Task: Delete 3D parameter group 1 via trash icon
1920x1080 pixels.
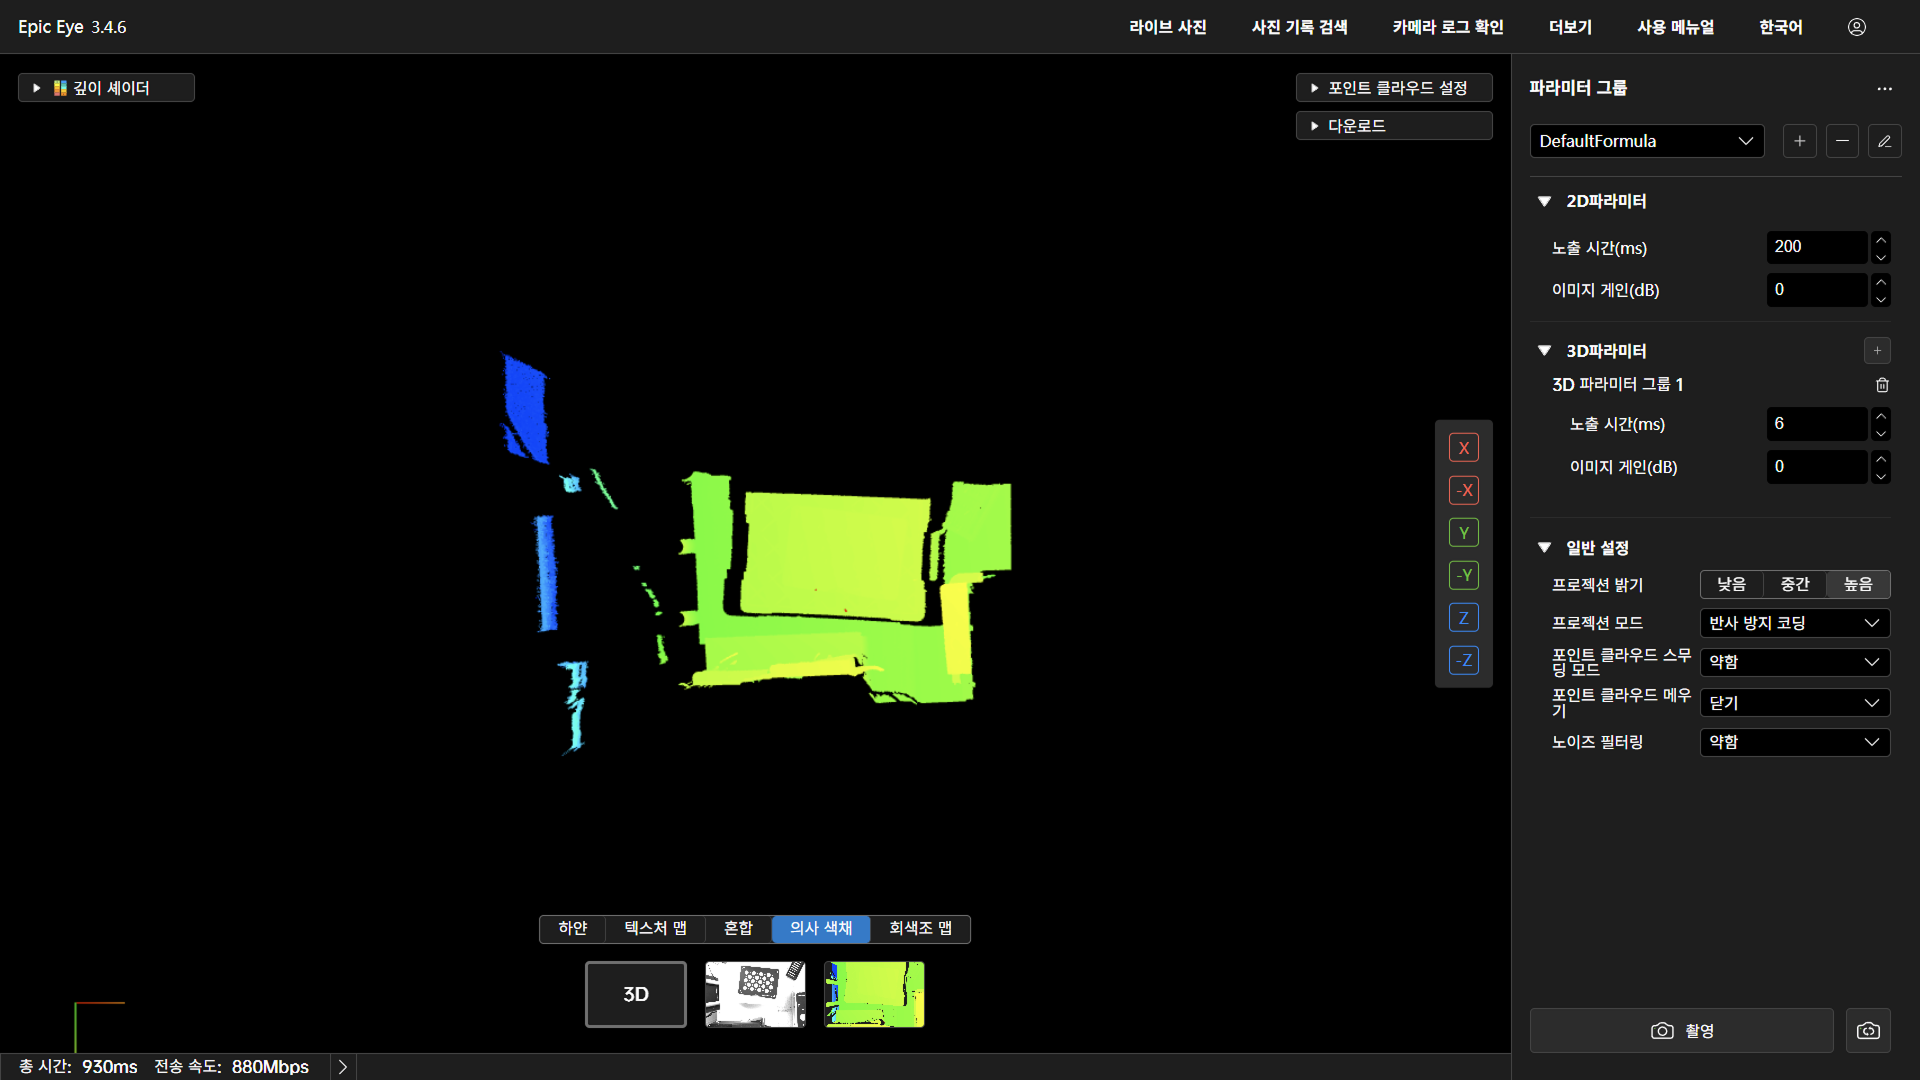Action: (x=1882, y=385)
